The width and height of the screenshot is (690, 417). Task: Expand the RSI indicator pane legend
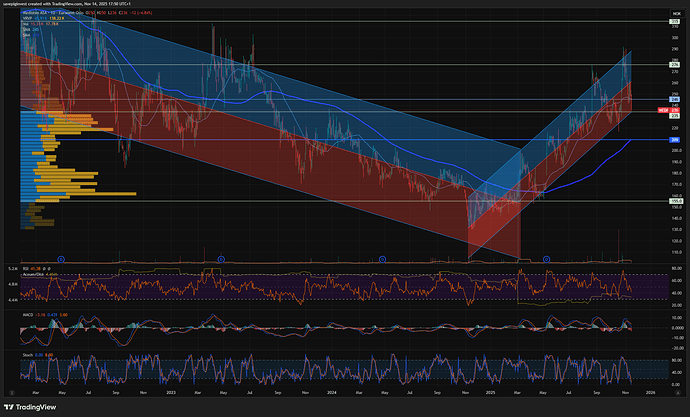tap(27, 269)
